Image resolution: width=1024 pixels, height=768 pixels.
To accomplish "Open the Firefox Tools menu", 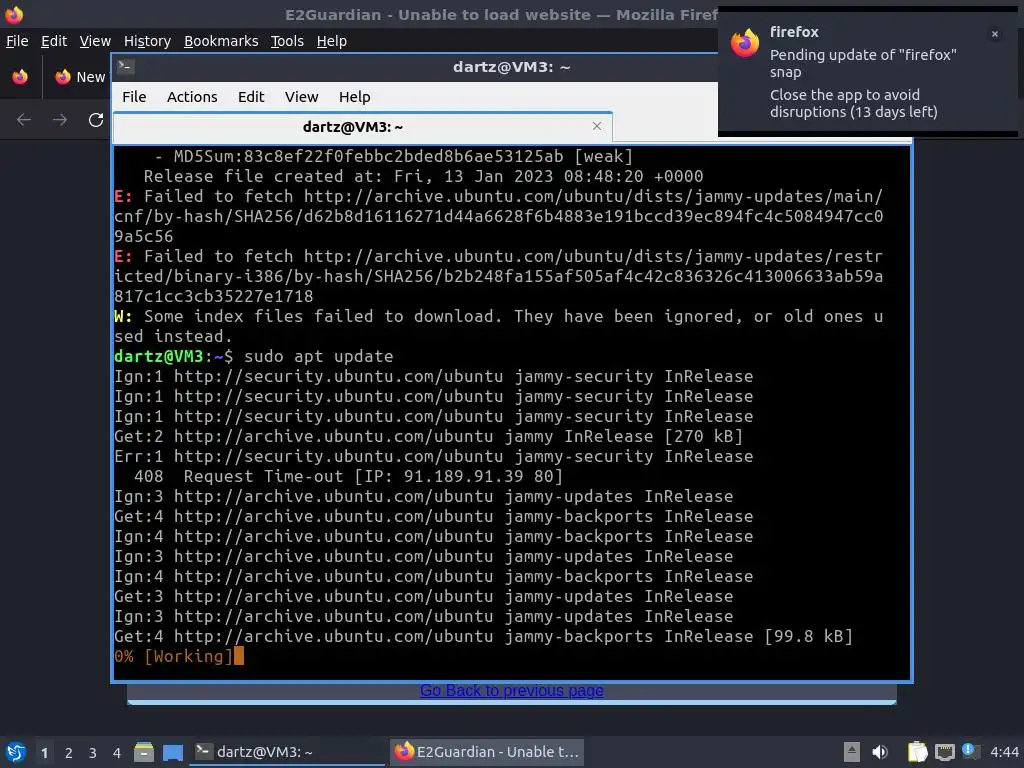I will [287, 41].
